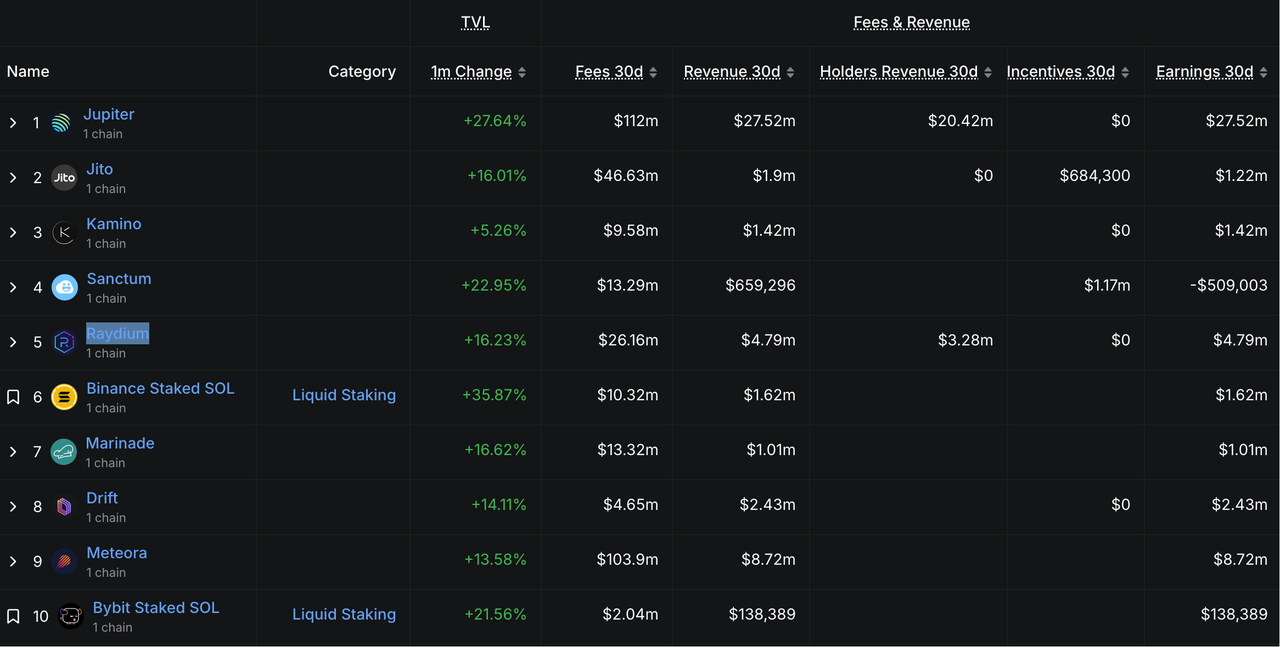The height and width of the screenshot is (647, 1280).
Task: Click the Binance Staked SOL logo
Action: pyautogui.click(x=64, y=397)
